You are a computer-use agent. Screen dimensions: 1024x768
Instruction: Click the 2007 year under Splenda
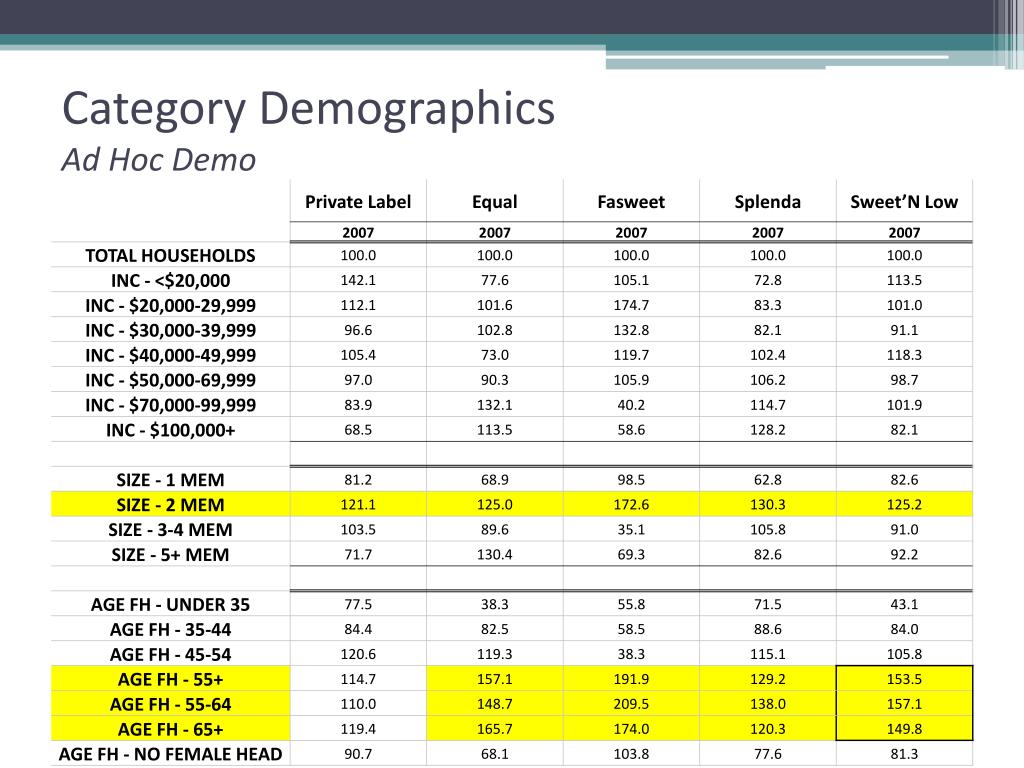pos(767,232)
